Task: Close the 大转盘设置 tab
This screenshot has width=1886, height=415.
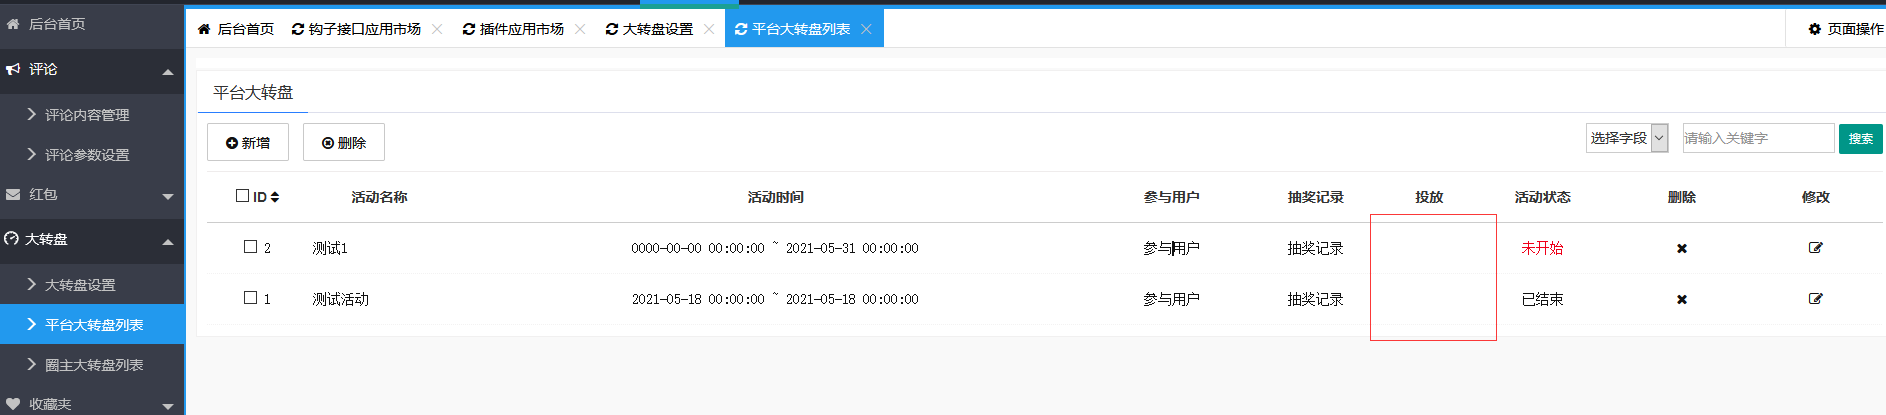Action: (x=709, y=29)
